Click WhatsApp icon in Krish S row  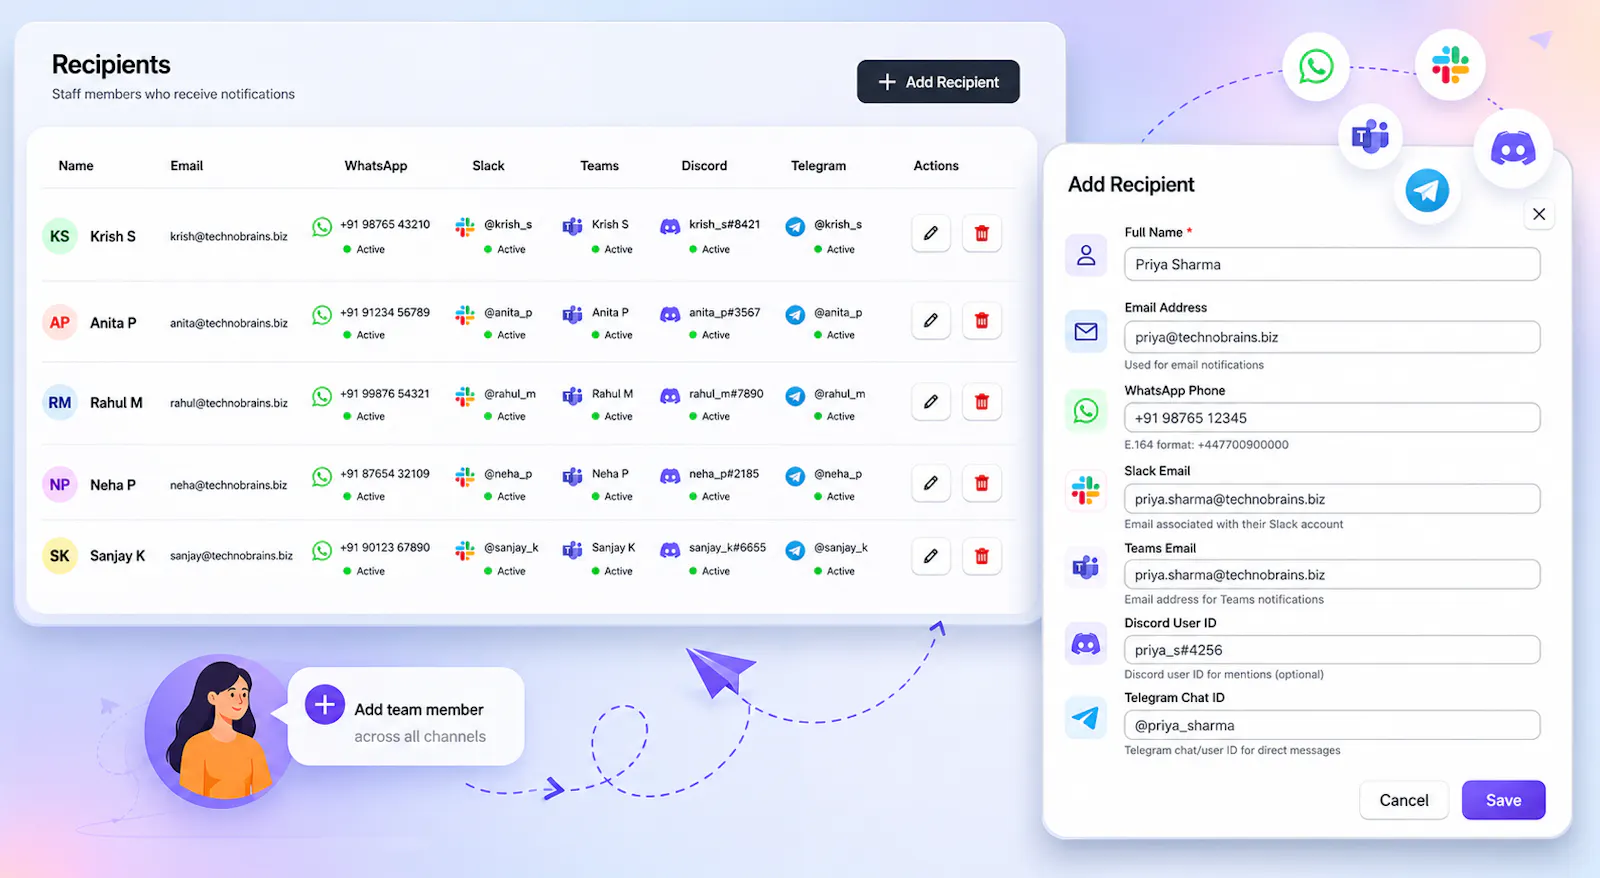[322, 227]
